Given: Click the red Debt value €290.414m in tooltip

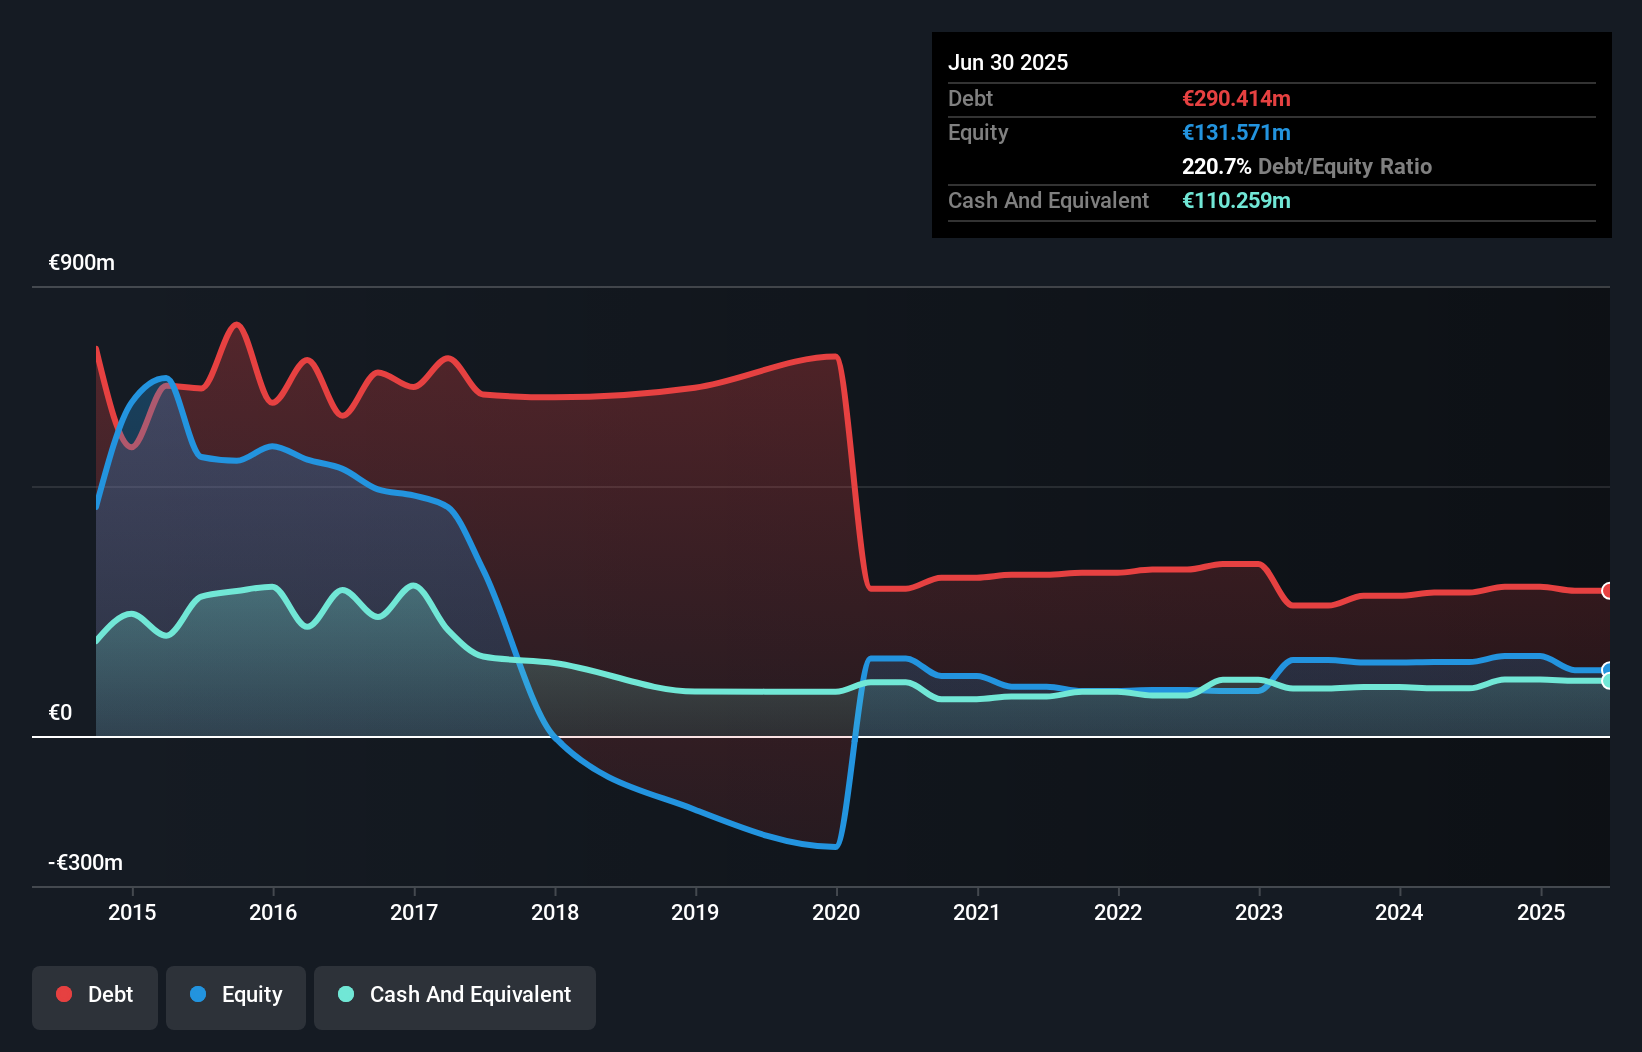Looking at the screenshot, I should tap(1236, 98).
